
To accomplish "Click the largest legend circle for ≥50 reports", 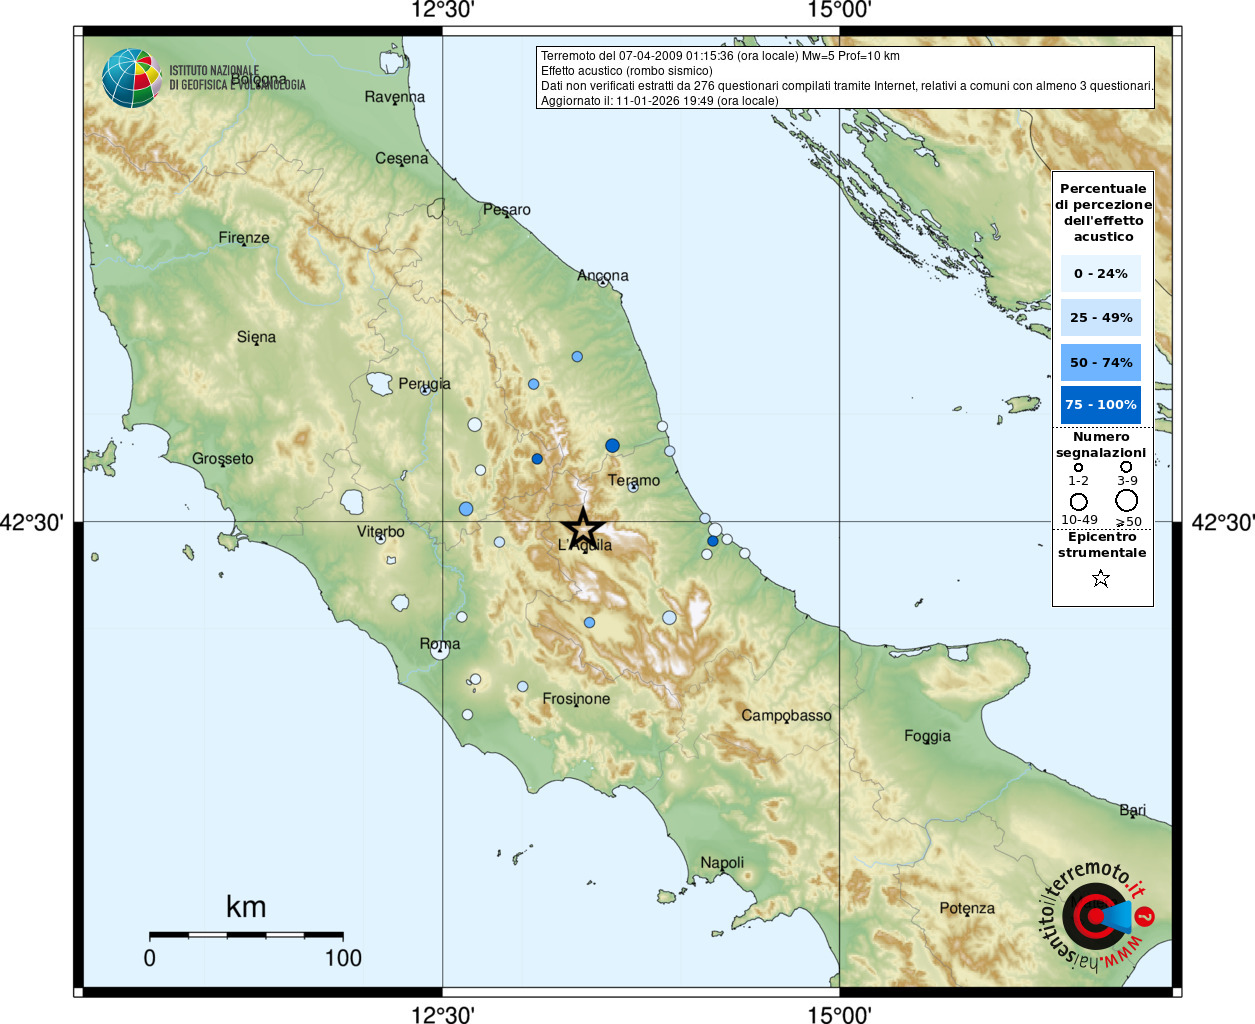I will 1127,500.
